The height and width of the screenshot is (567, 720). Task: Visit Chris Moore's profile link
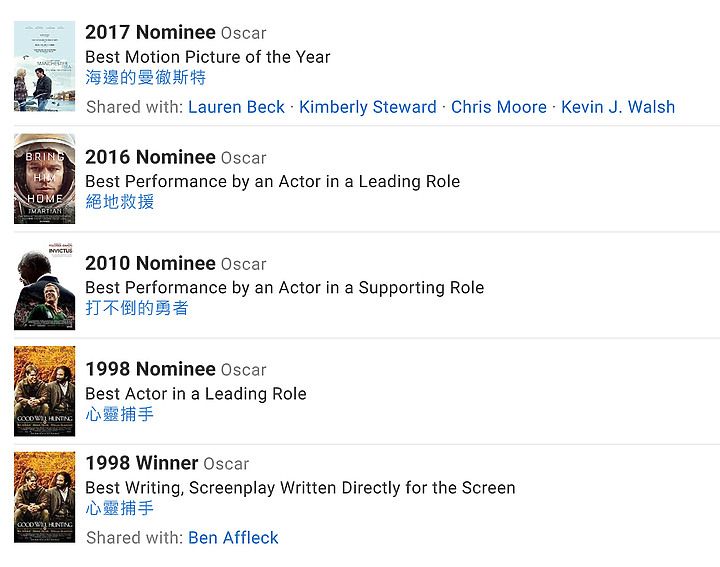click(499, 107)
